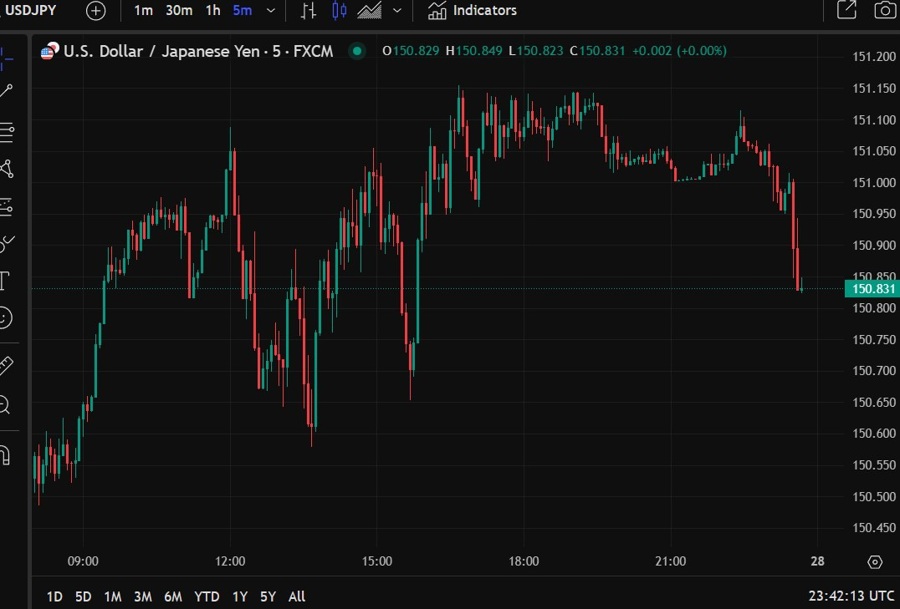This screenshot has width=900, height=609.
Task: Set date range to All
Action: (297, 596)
